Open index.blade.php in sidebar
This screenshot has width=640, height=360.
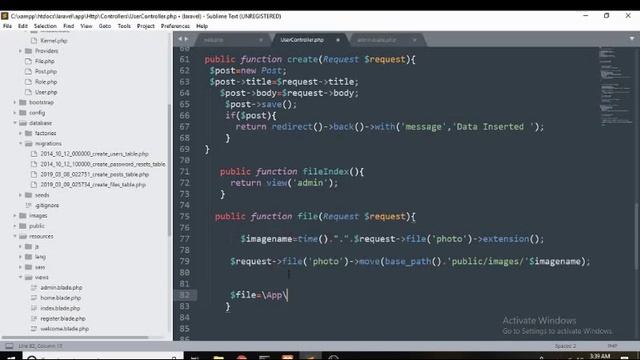60,308
